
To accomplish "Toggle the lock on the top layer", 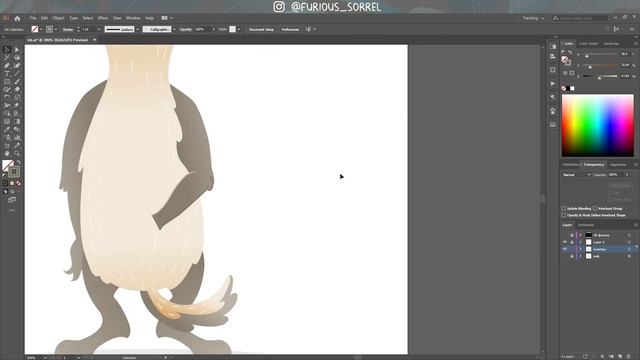I will pos(572,235).
